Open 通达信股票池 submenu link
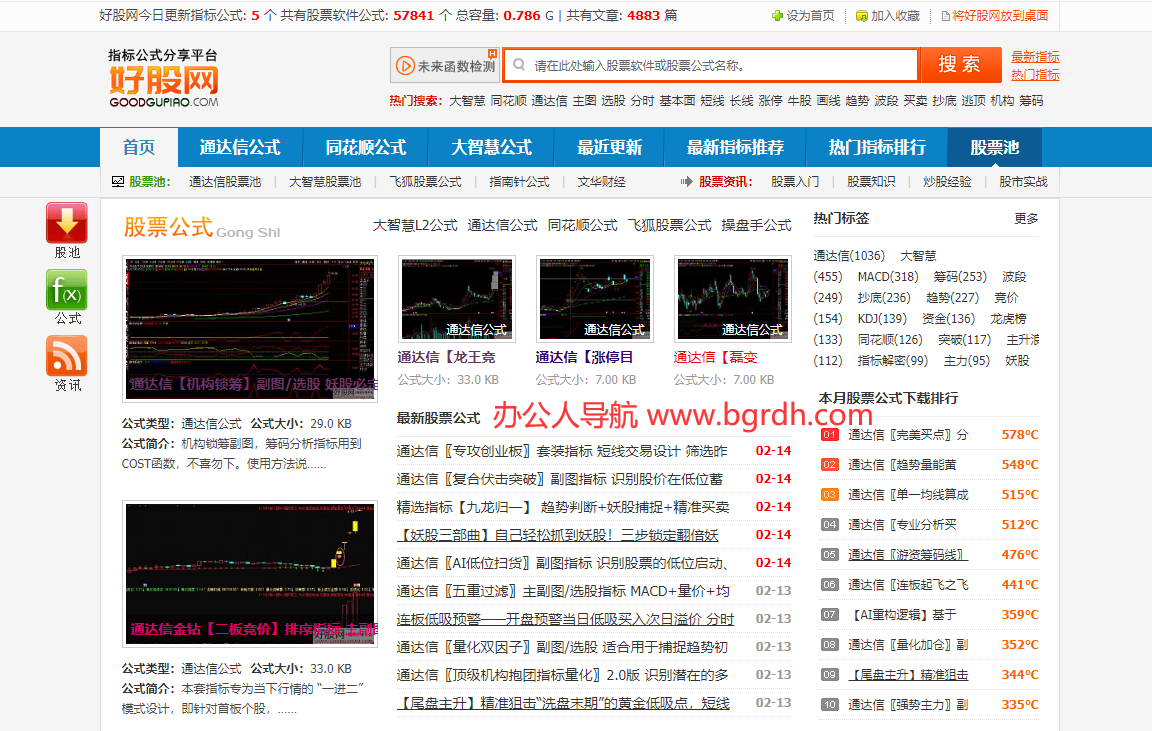 225,181
